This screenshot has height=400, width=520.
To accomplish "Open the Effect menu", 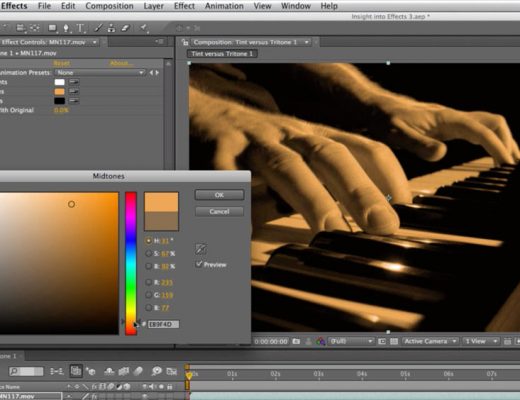I will pyautogui.click(x=184, y=6).
